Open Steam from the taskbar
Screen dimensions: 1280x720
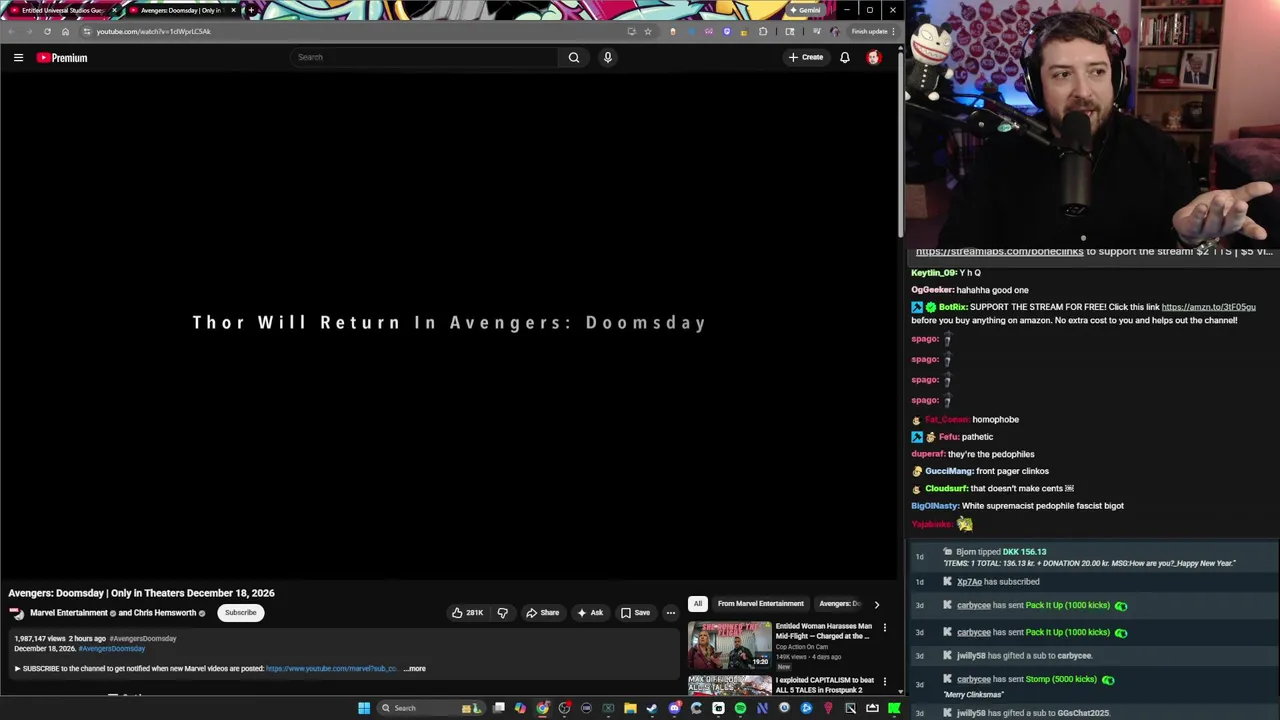tap(652, 708)
